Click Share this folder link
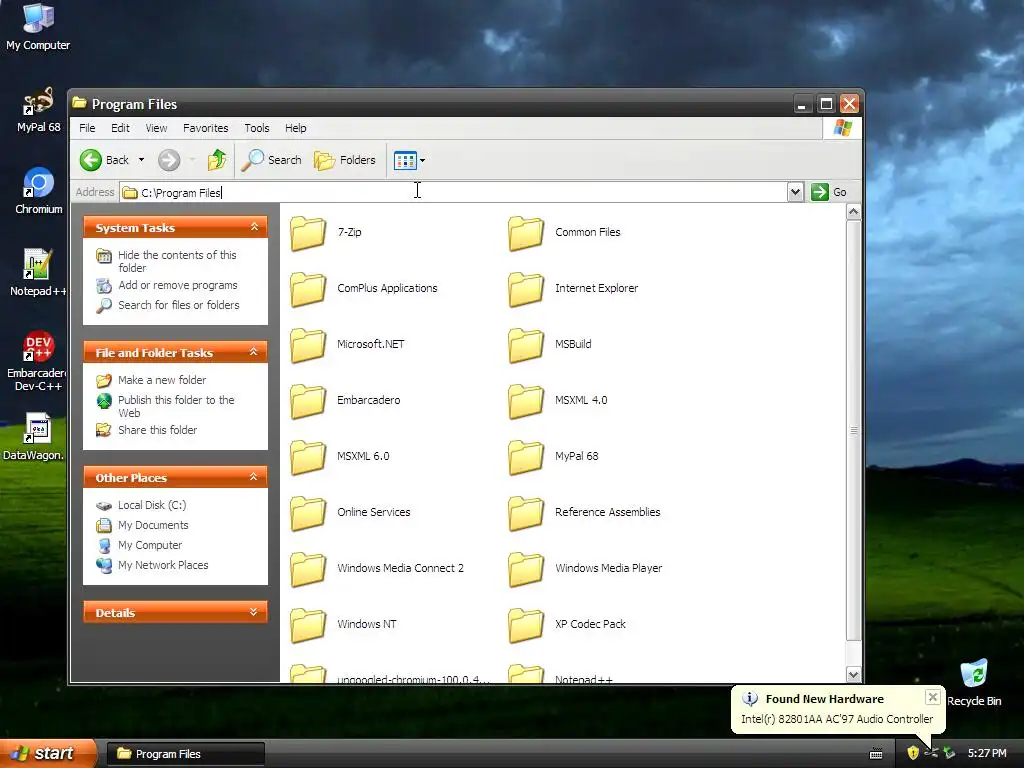The image size is (1024, 768). (157, 430)
